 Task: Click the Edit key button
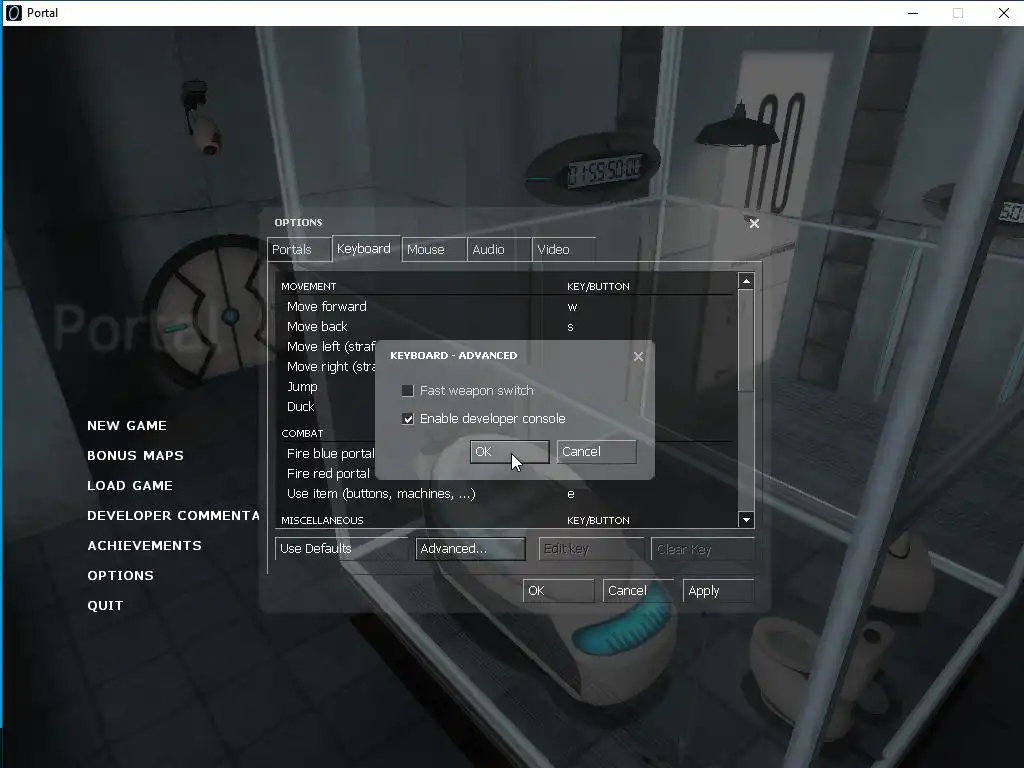[x=591, y=549]
